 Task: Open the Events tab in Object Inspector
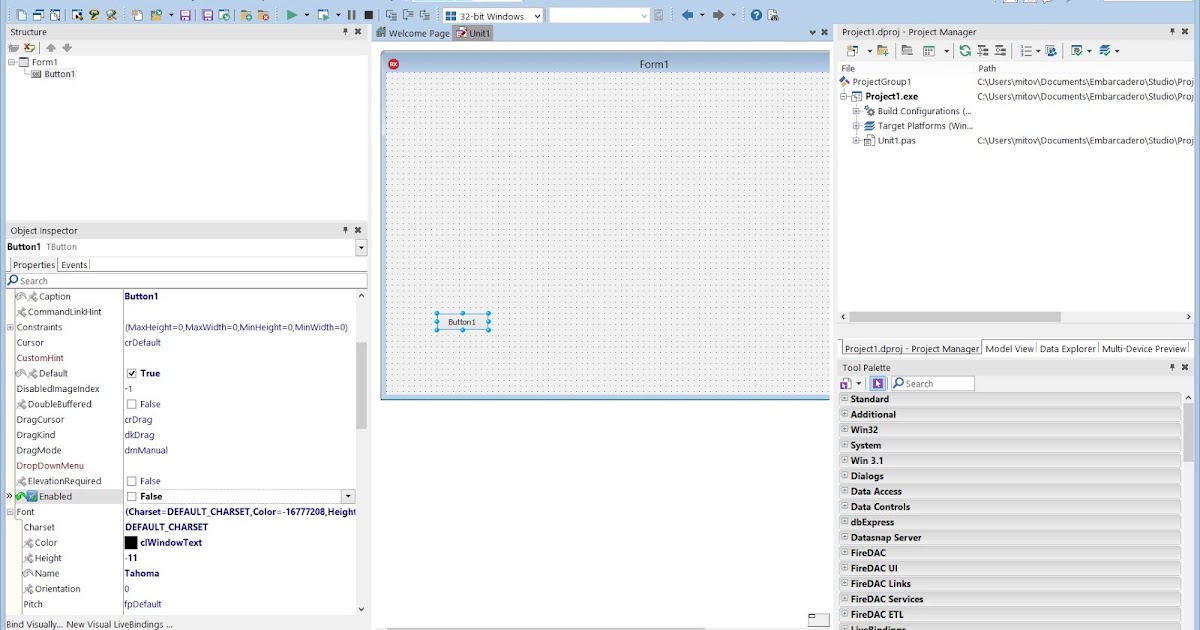pos(74,264)
